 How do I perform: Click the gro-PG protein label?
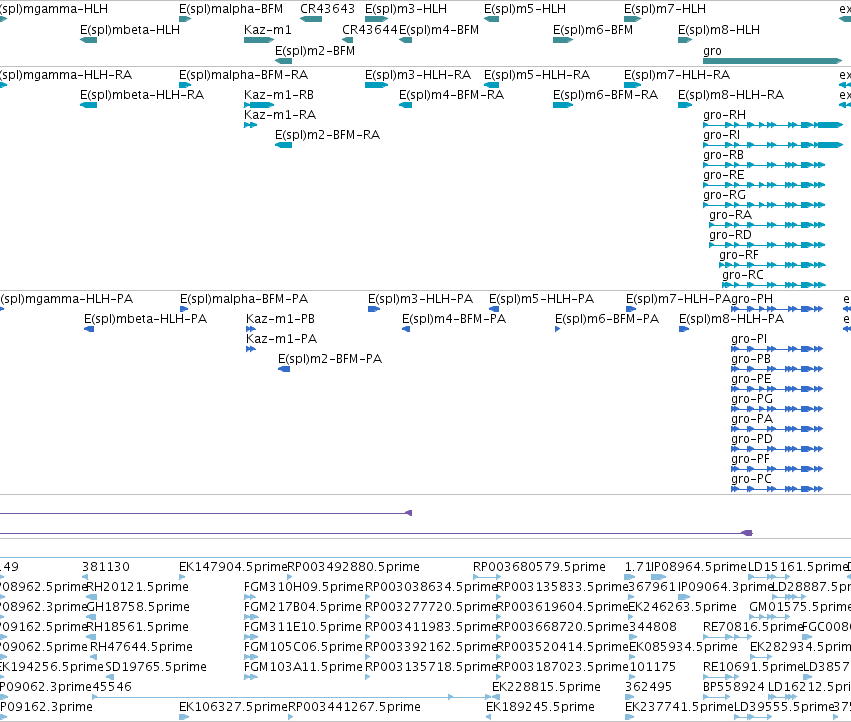[x=752, y=400]
